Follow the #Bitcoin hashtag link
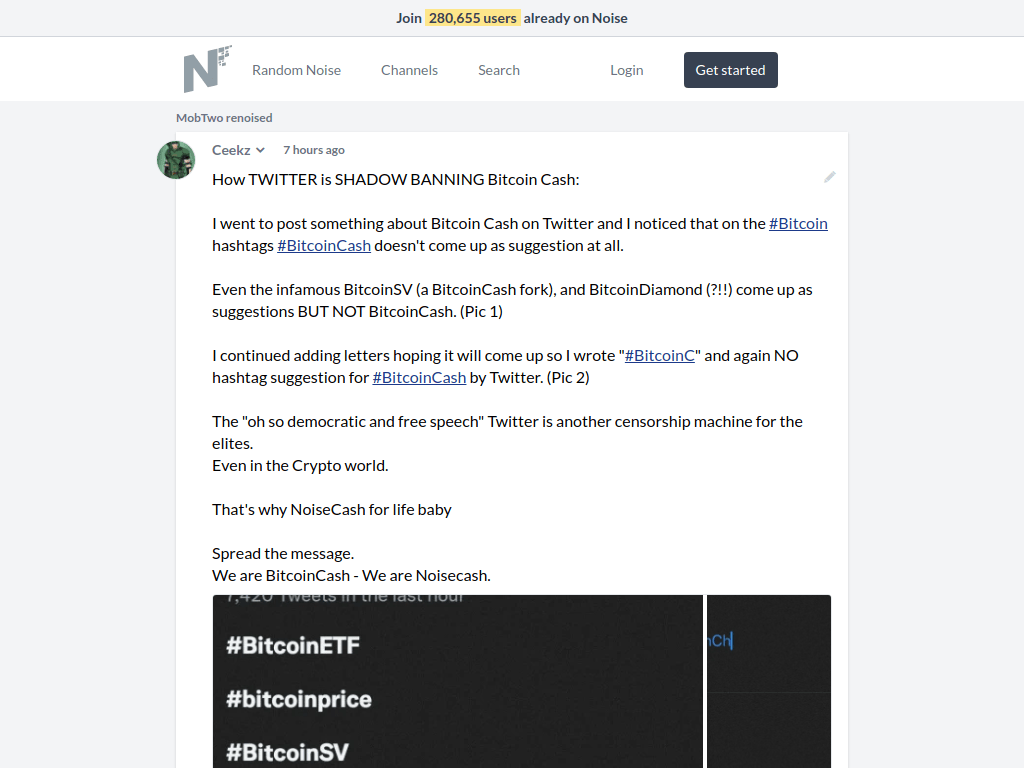This screenshot has width=1024, height=768. point(798,223)
